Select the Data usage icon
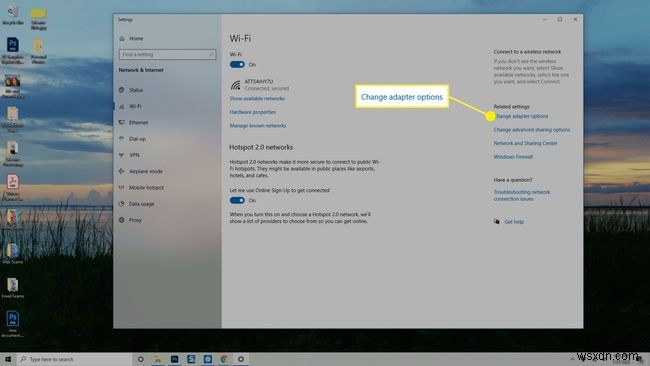This screenshot has width=650, height=366. pos(121,204)
